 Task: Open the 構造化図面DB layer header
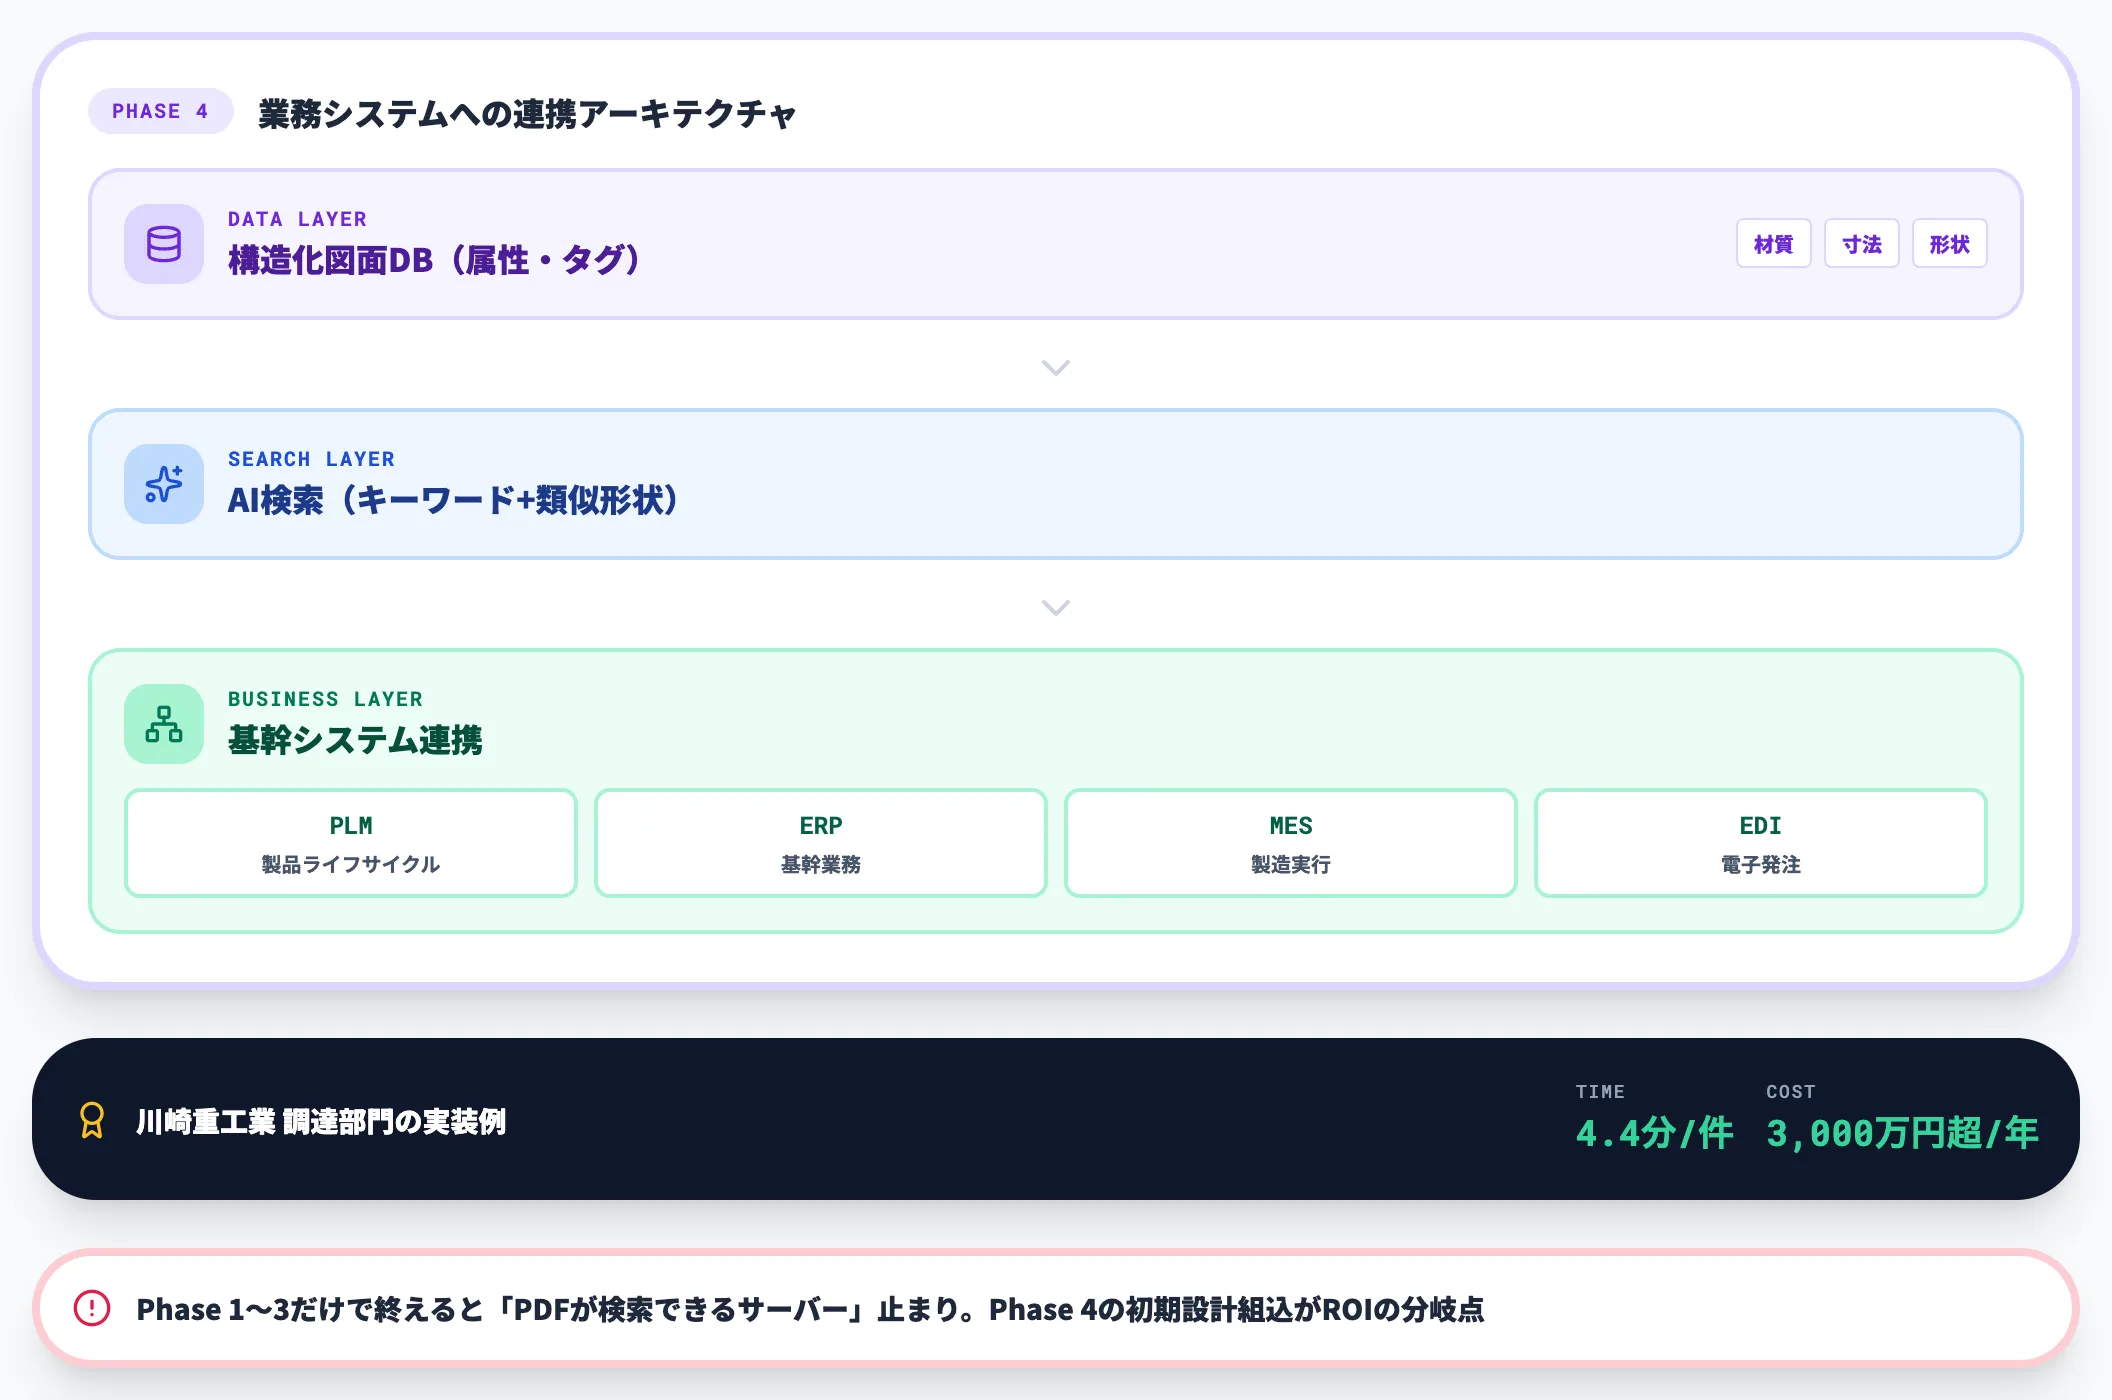click(x=432, y=260)
